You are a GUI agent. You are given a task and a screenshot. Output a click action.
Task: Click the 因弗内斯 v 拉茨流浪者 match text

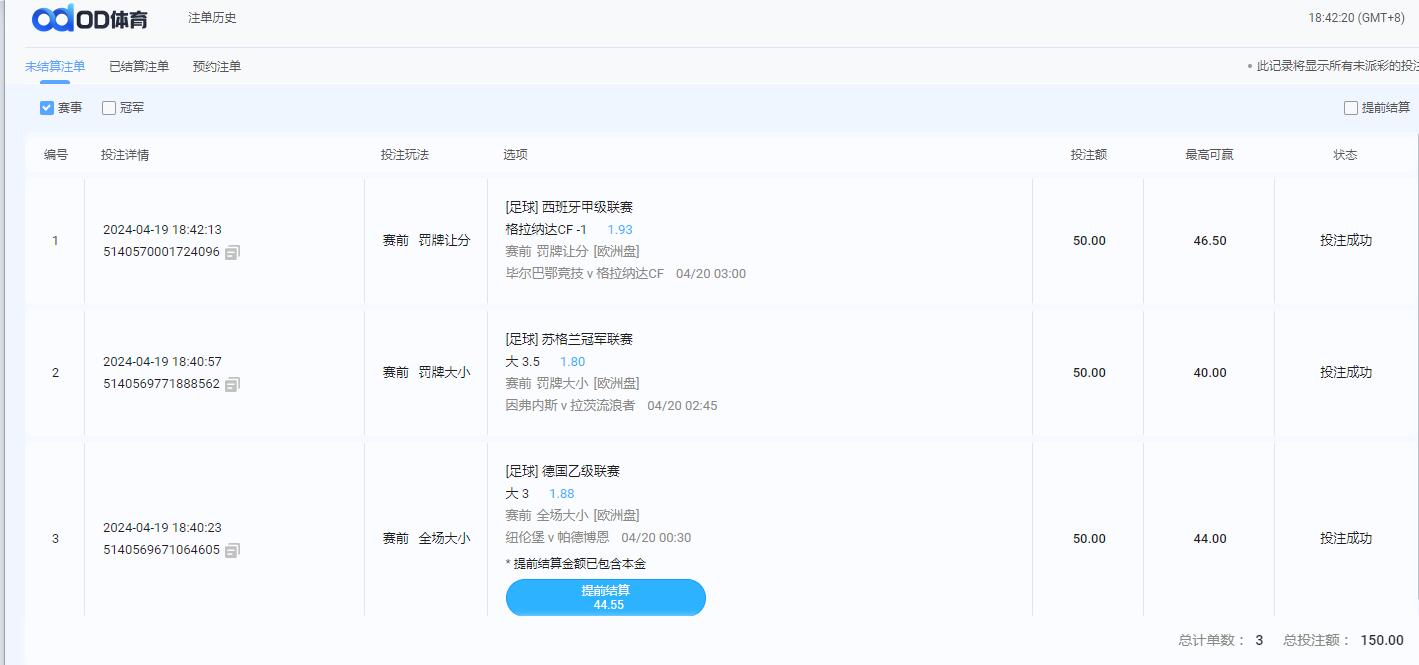[x=570, y=406]
